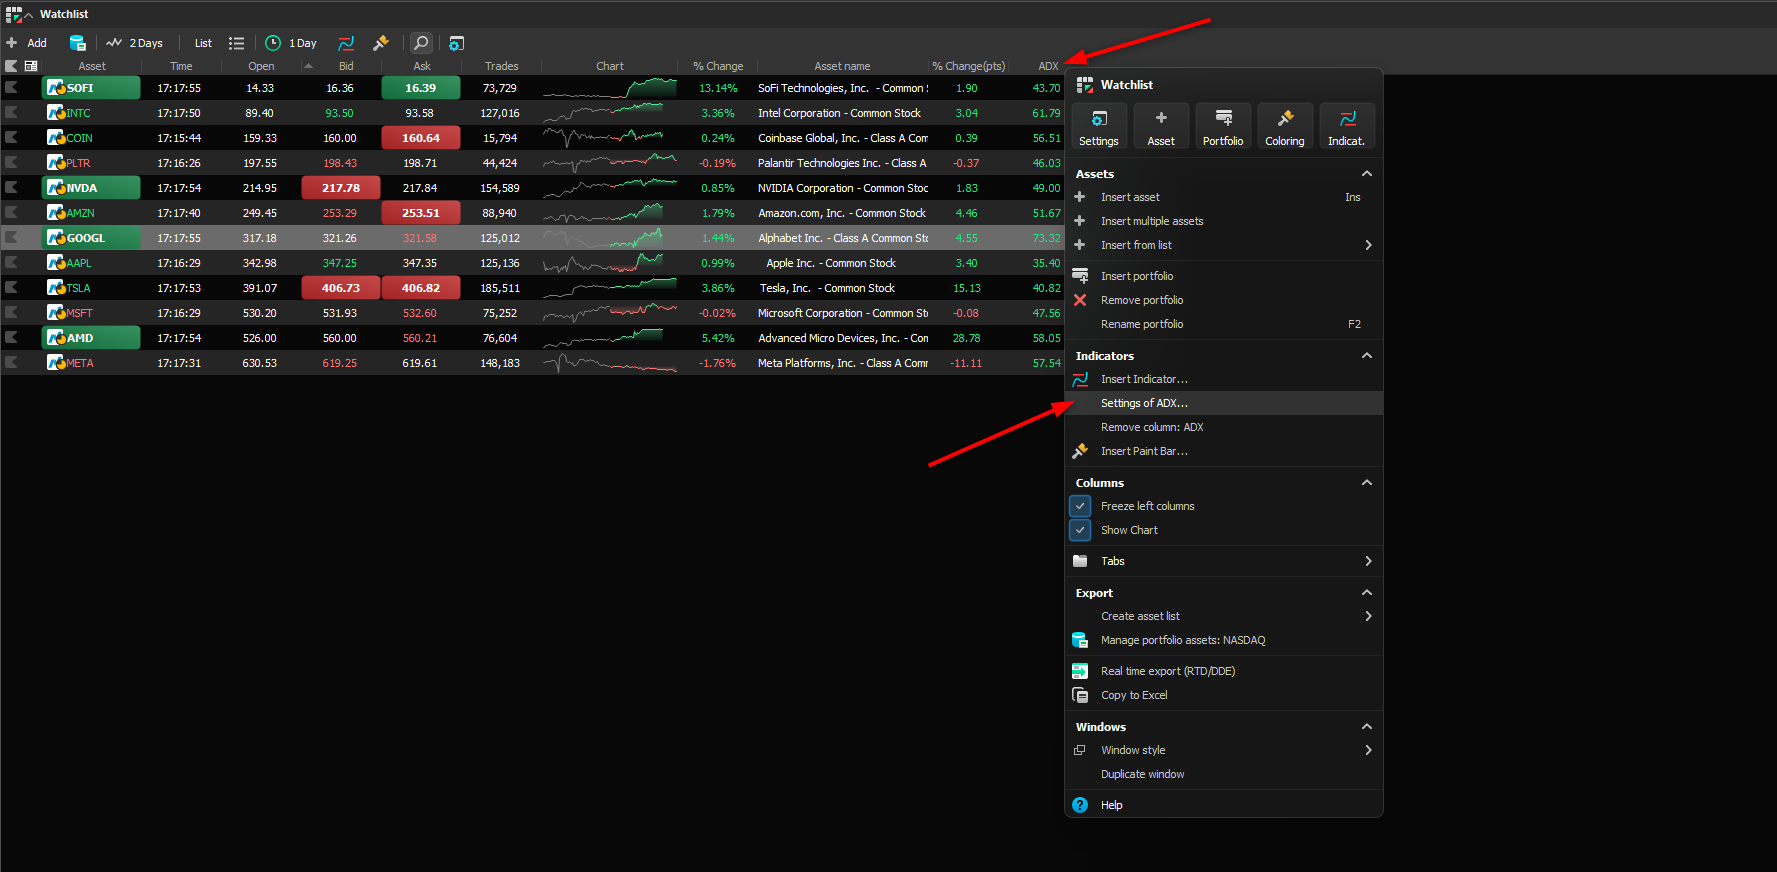Viewport: 1777px width, 872px height.
Task: Choose Settings of ADX… menu entry
Action: pos(1224,403)
